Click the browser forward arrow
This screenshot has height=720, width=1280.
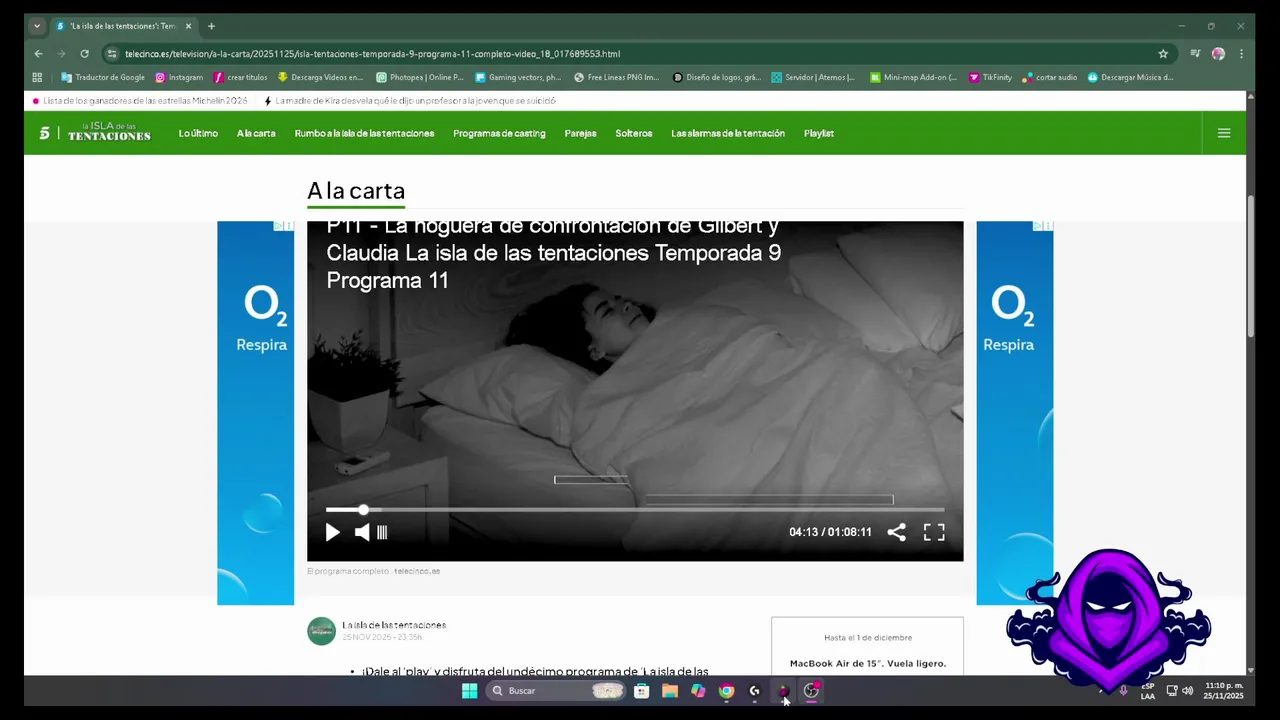tap(61, 54)
